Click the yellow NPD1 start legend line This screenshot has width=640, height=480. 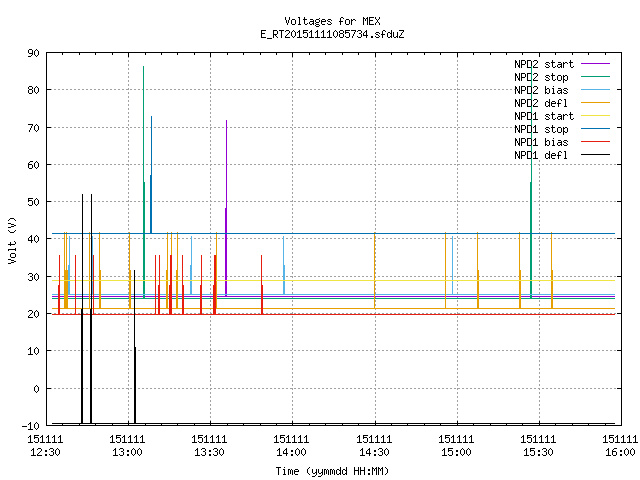tap(595, 116)
